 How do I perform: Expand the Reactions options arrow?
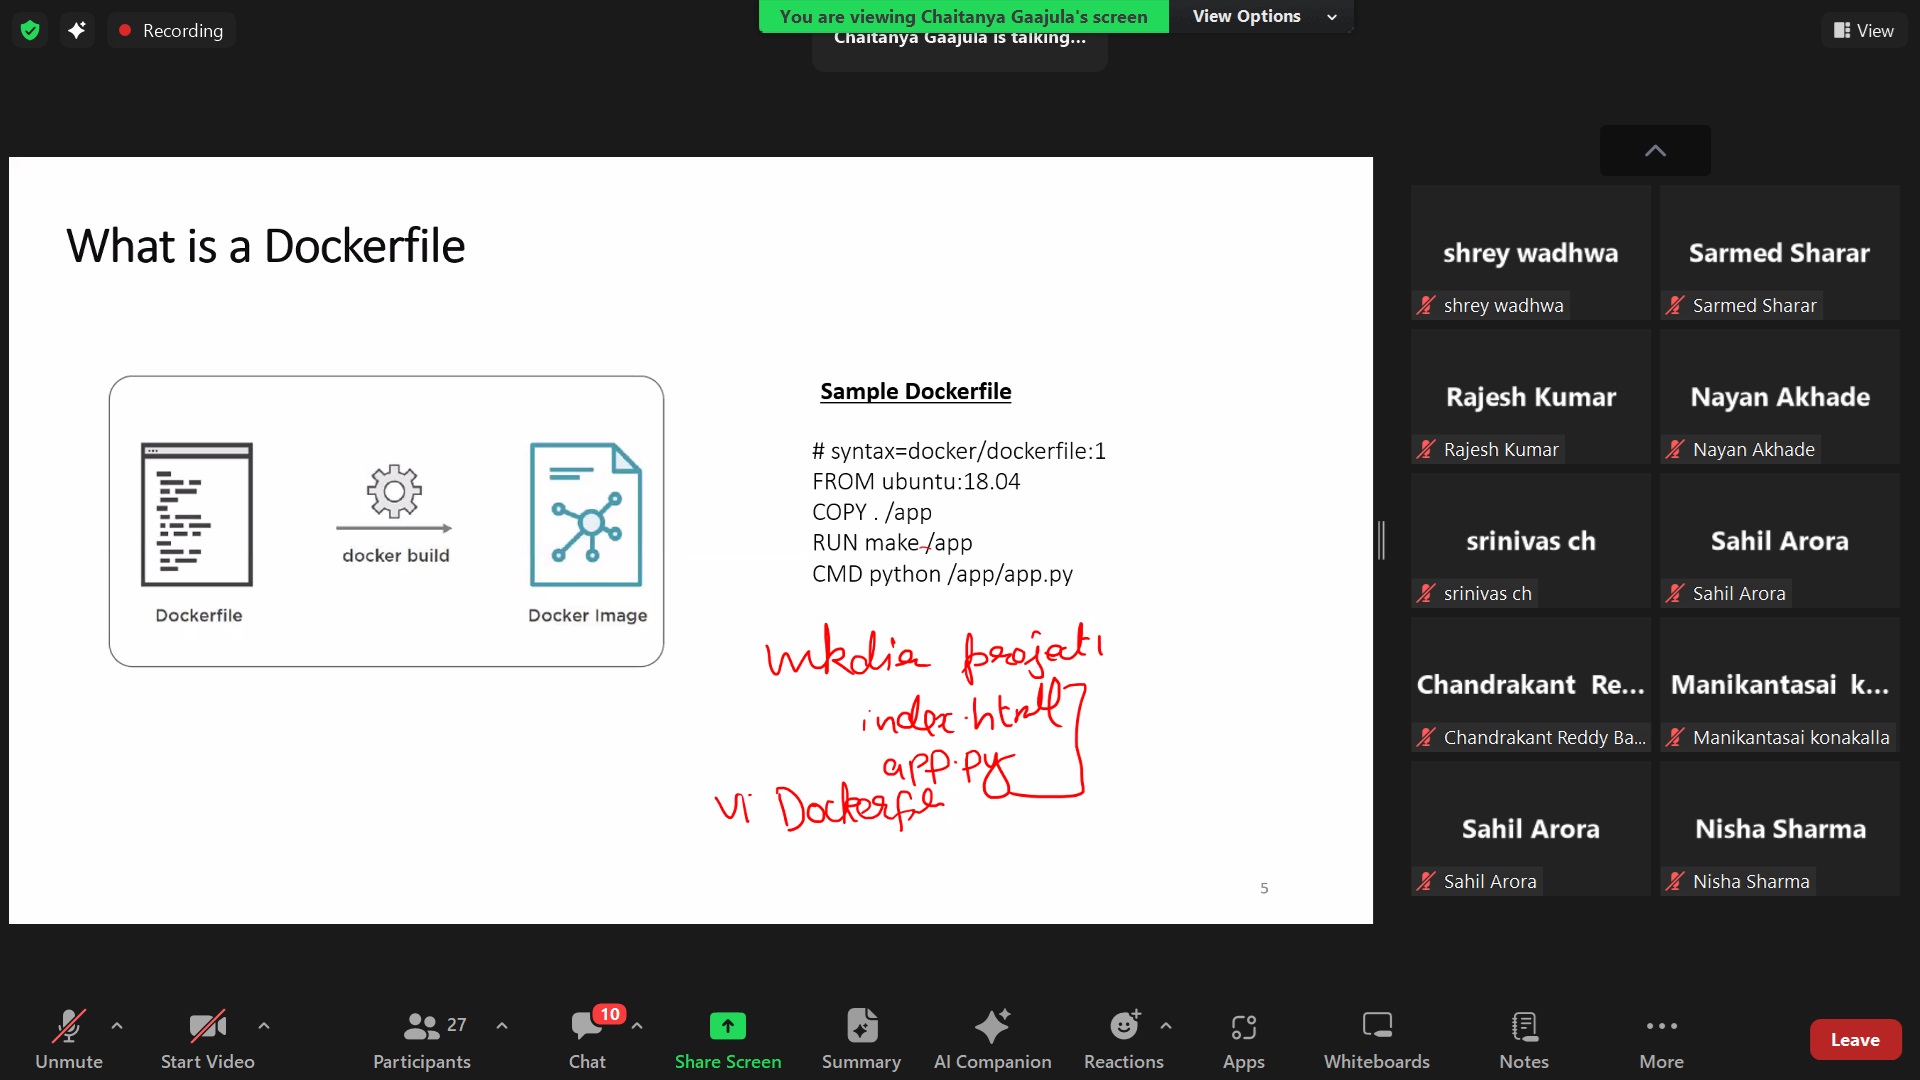click(x=1166, y=1025)
